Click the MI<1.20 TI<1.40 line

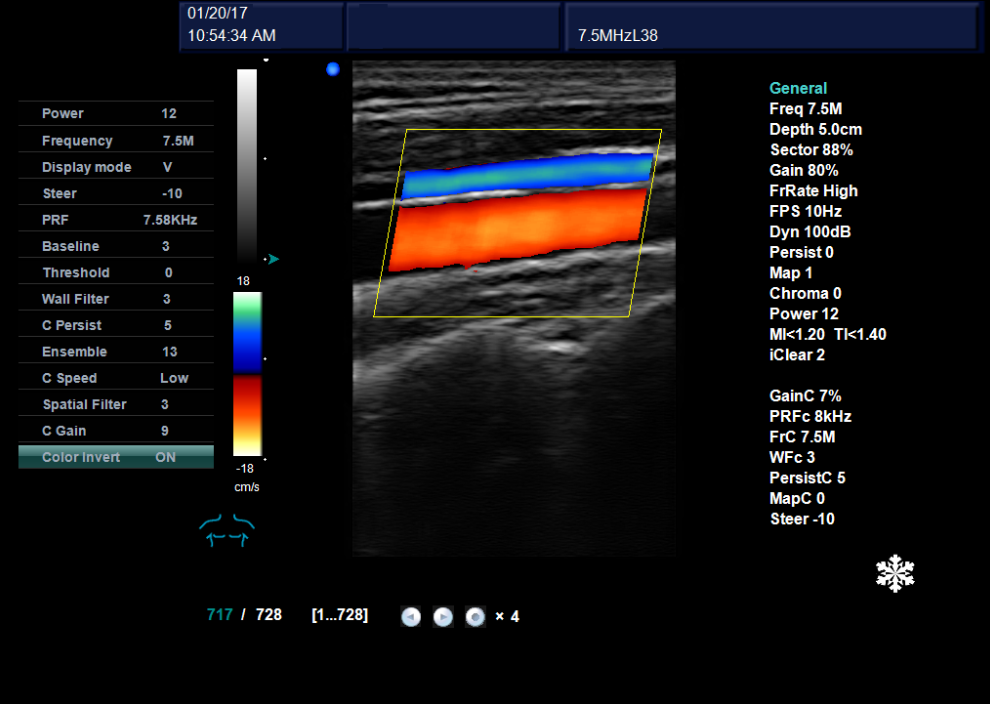pyautogui.click(x=828, y=335)
